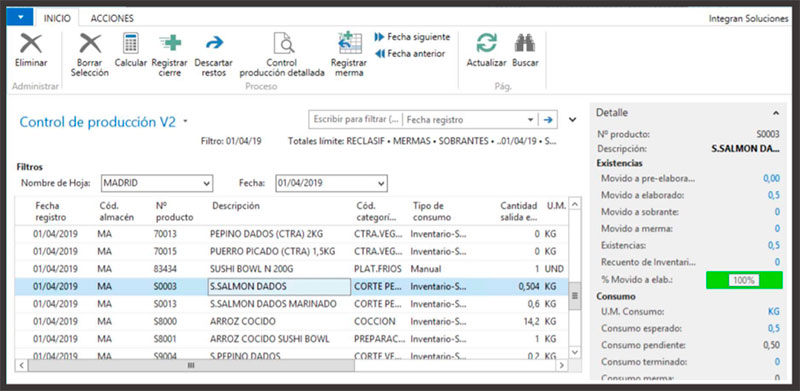Open Consumo terminado value 0
Viewport: 800px width, 391px height.
(x=777, y=361)
